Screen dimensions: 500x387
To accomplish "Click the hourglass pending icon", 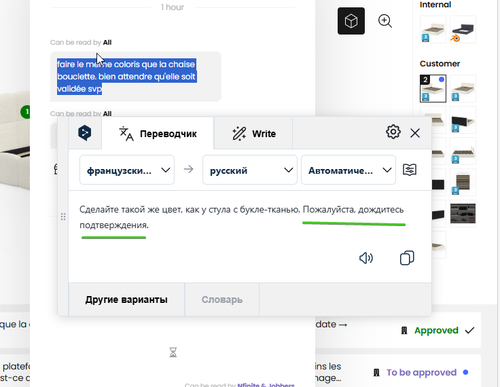I will coord(173,352).
